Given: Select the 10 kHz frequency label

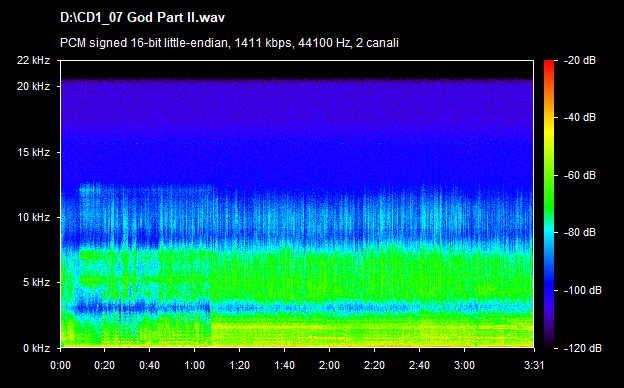Looking at the screenshot, I should pyautogui.click(x=33, y=217).
